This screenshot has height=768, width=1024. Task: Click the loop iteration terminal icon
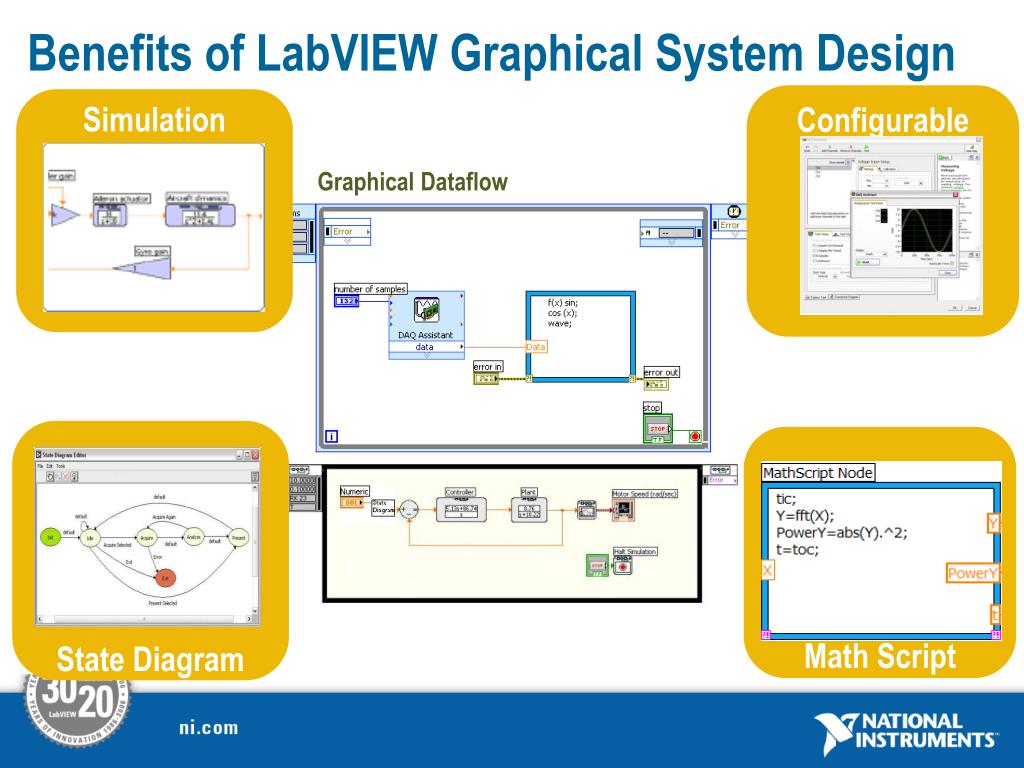(331, 436)
